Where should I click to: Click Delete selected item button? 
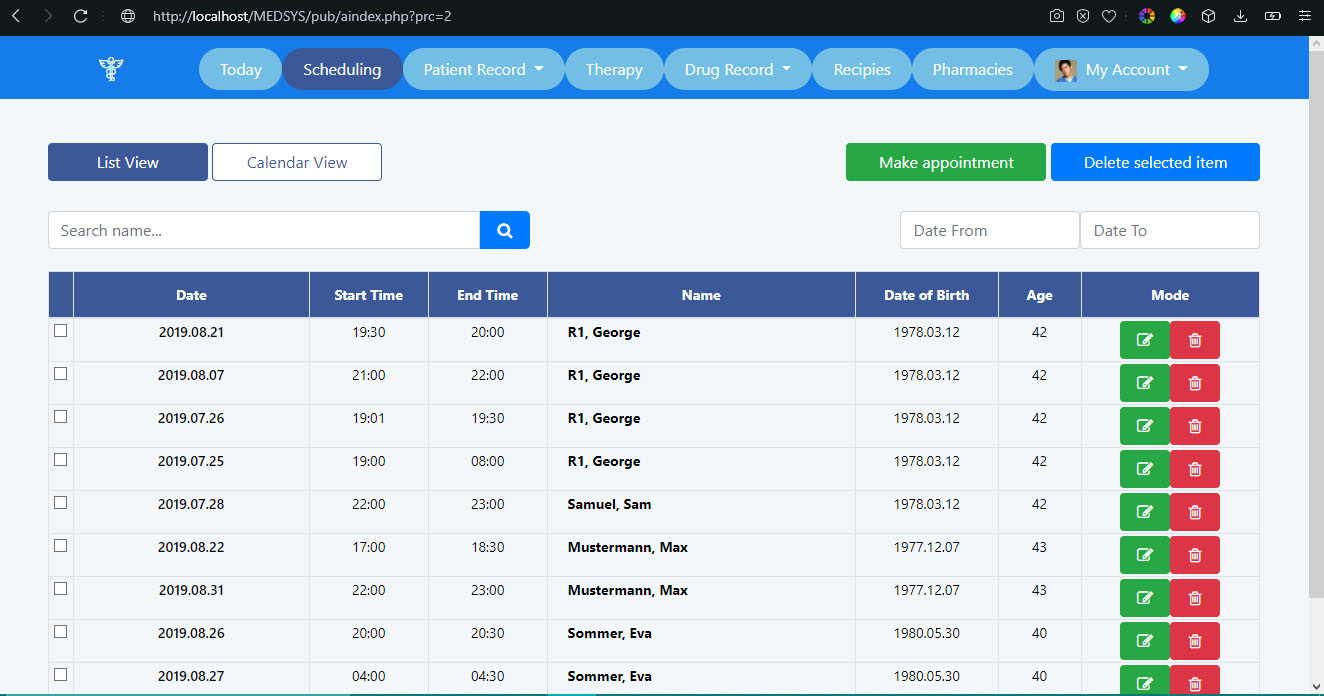1155,162
